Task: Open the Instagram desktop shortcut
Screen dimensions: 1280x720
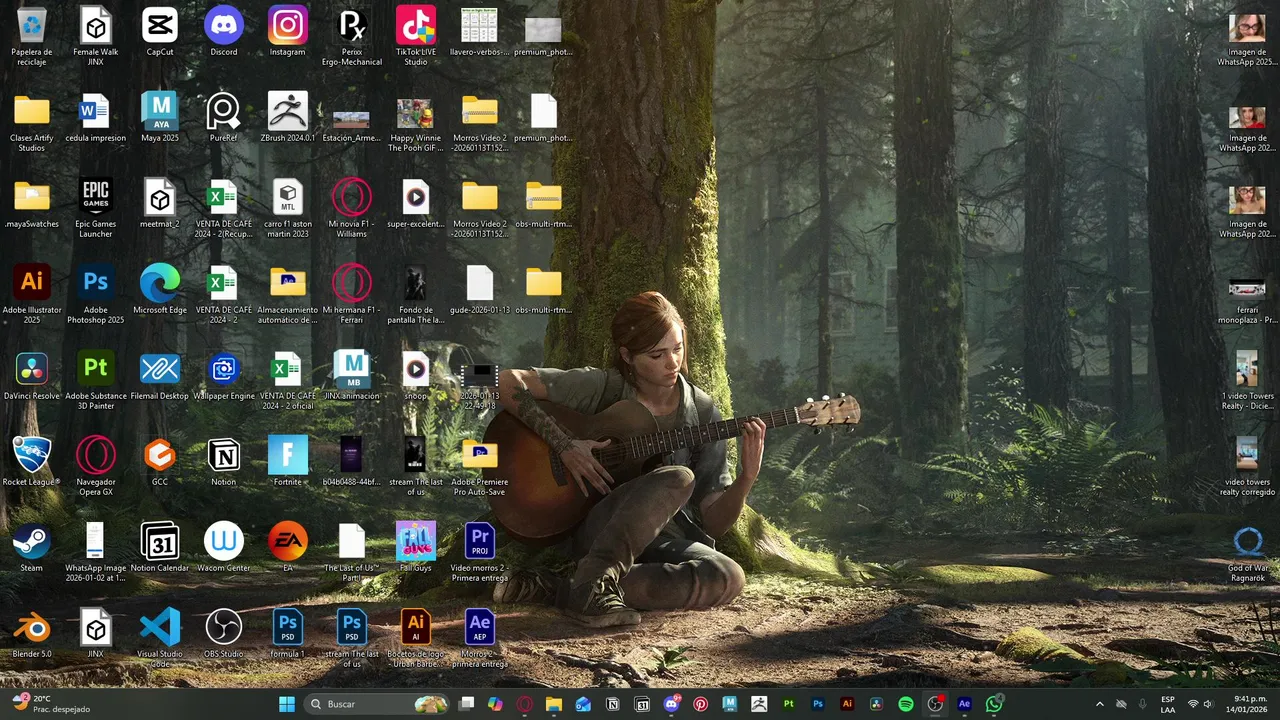Action: point(288,32)
